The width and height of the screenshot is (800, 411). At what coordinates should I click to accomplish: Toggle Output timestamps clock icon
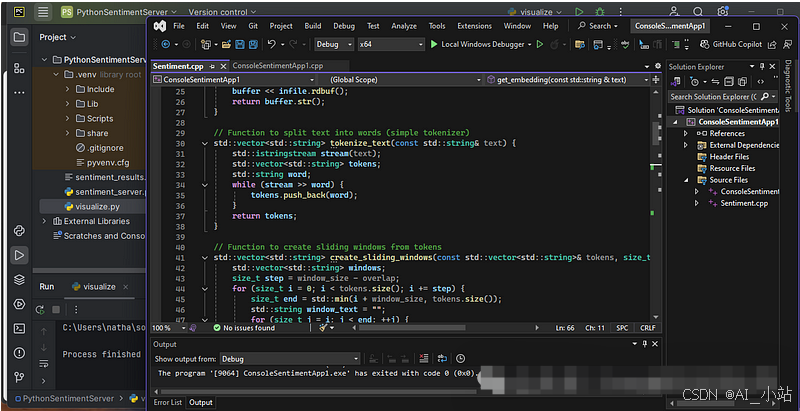pos(461,358)
